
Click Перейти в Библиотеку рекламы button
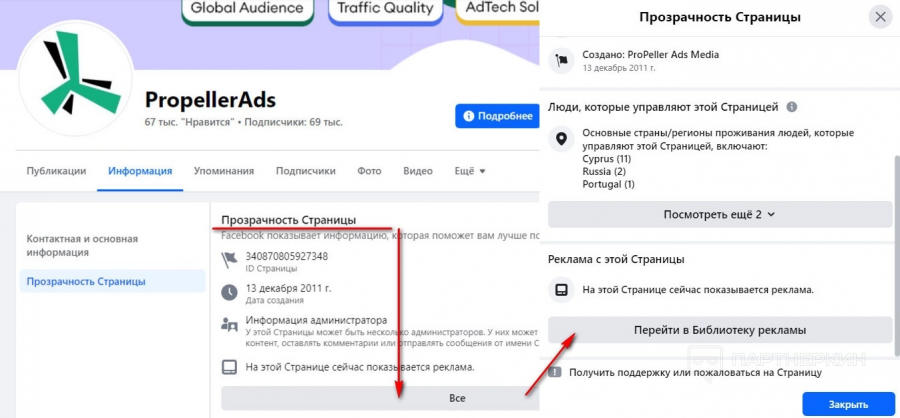720,330
